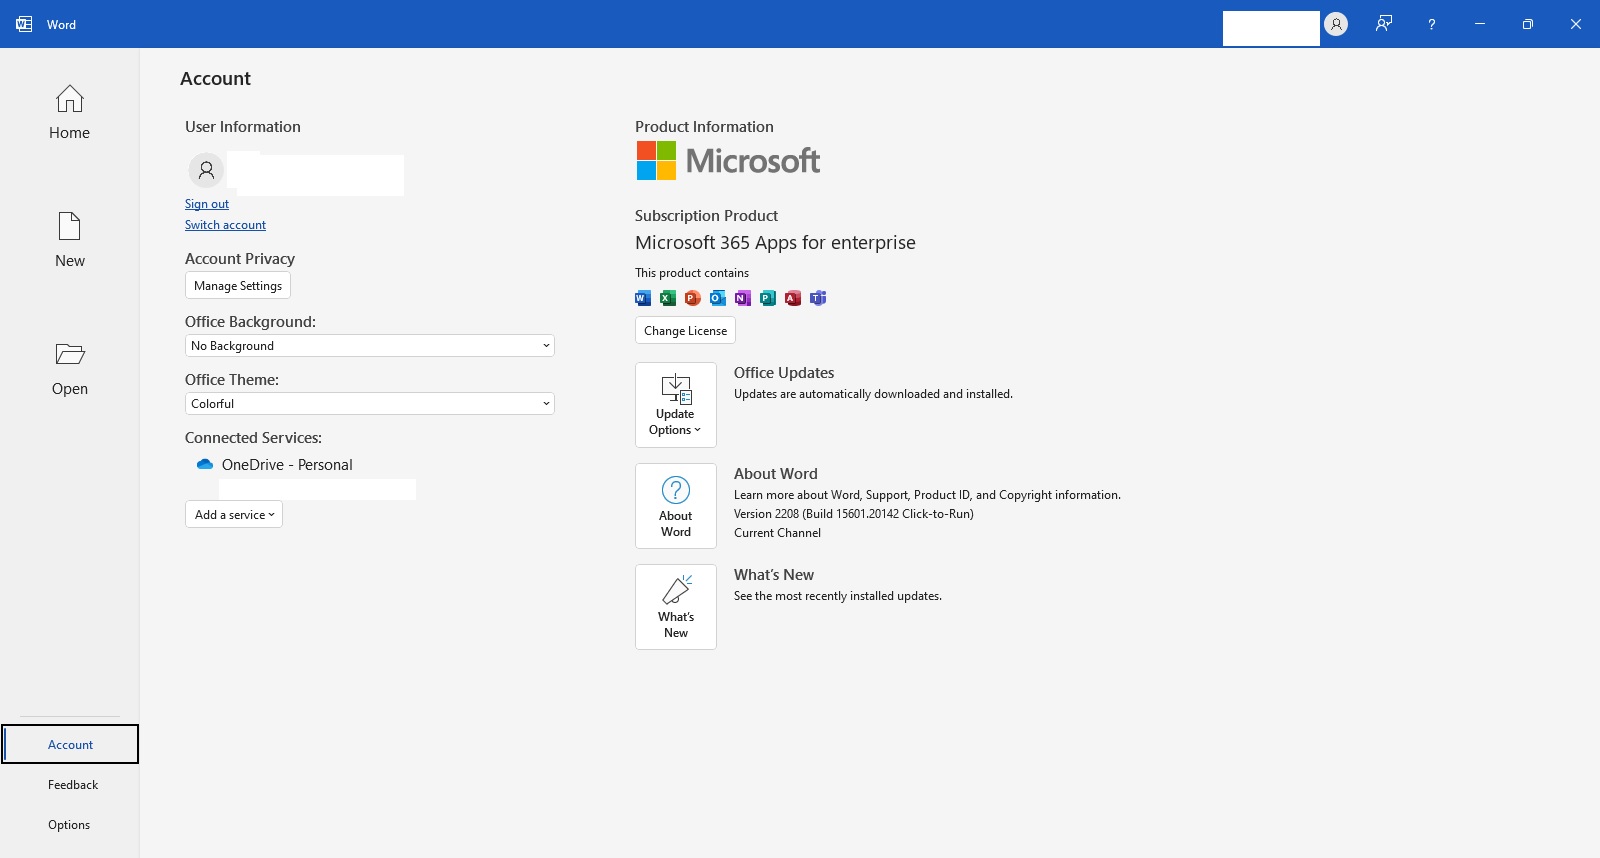Screen dimensions: 1600x858
Task: Click the feedback person icon in title bar
Action: (x=1384, y=24)
